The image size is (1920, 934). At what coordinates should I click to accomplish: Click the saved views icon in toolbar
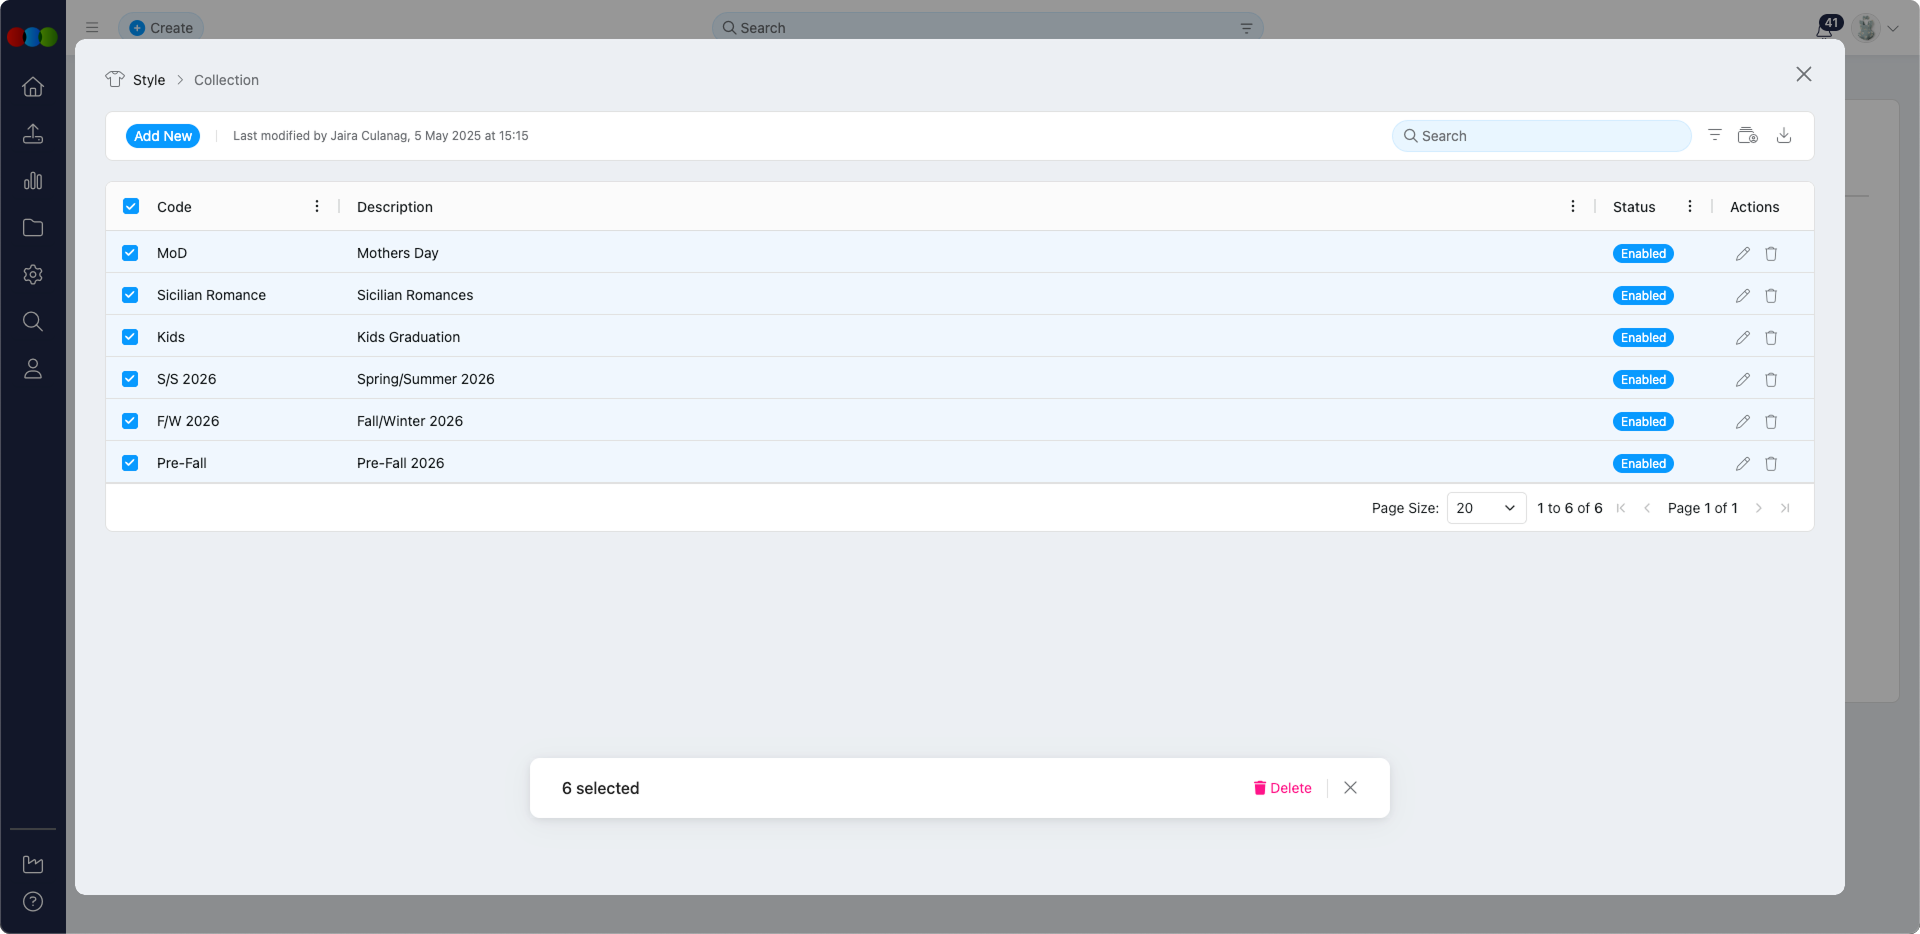pos(1747,136)
